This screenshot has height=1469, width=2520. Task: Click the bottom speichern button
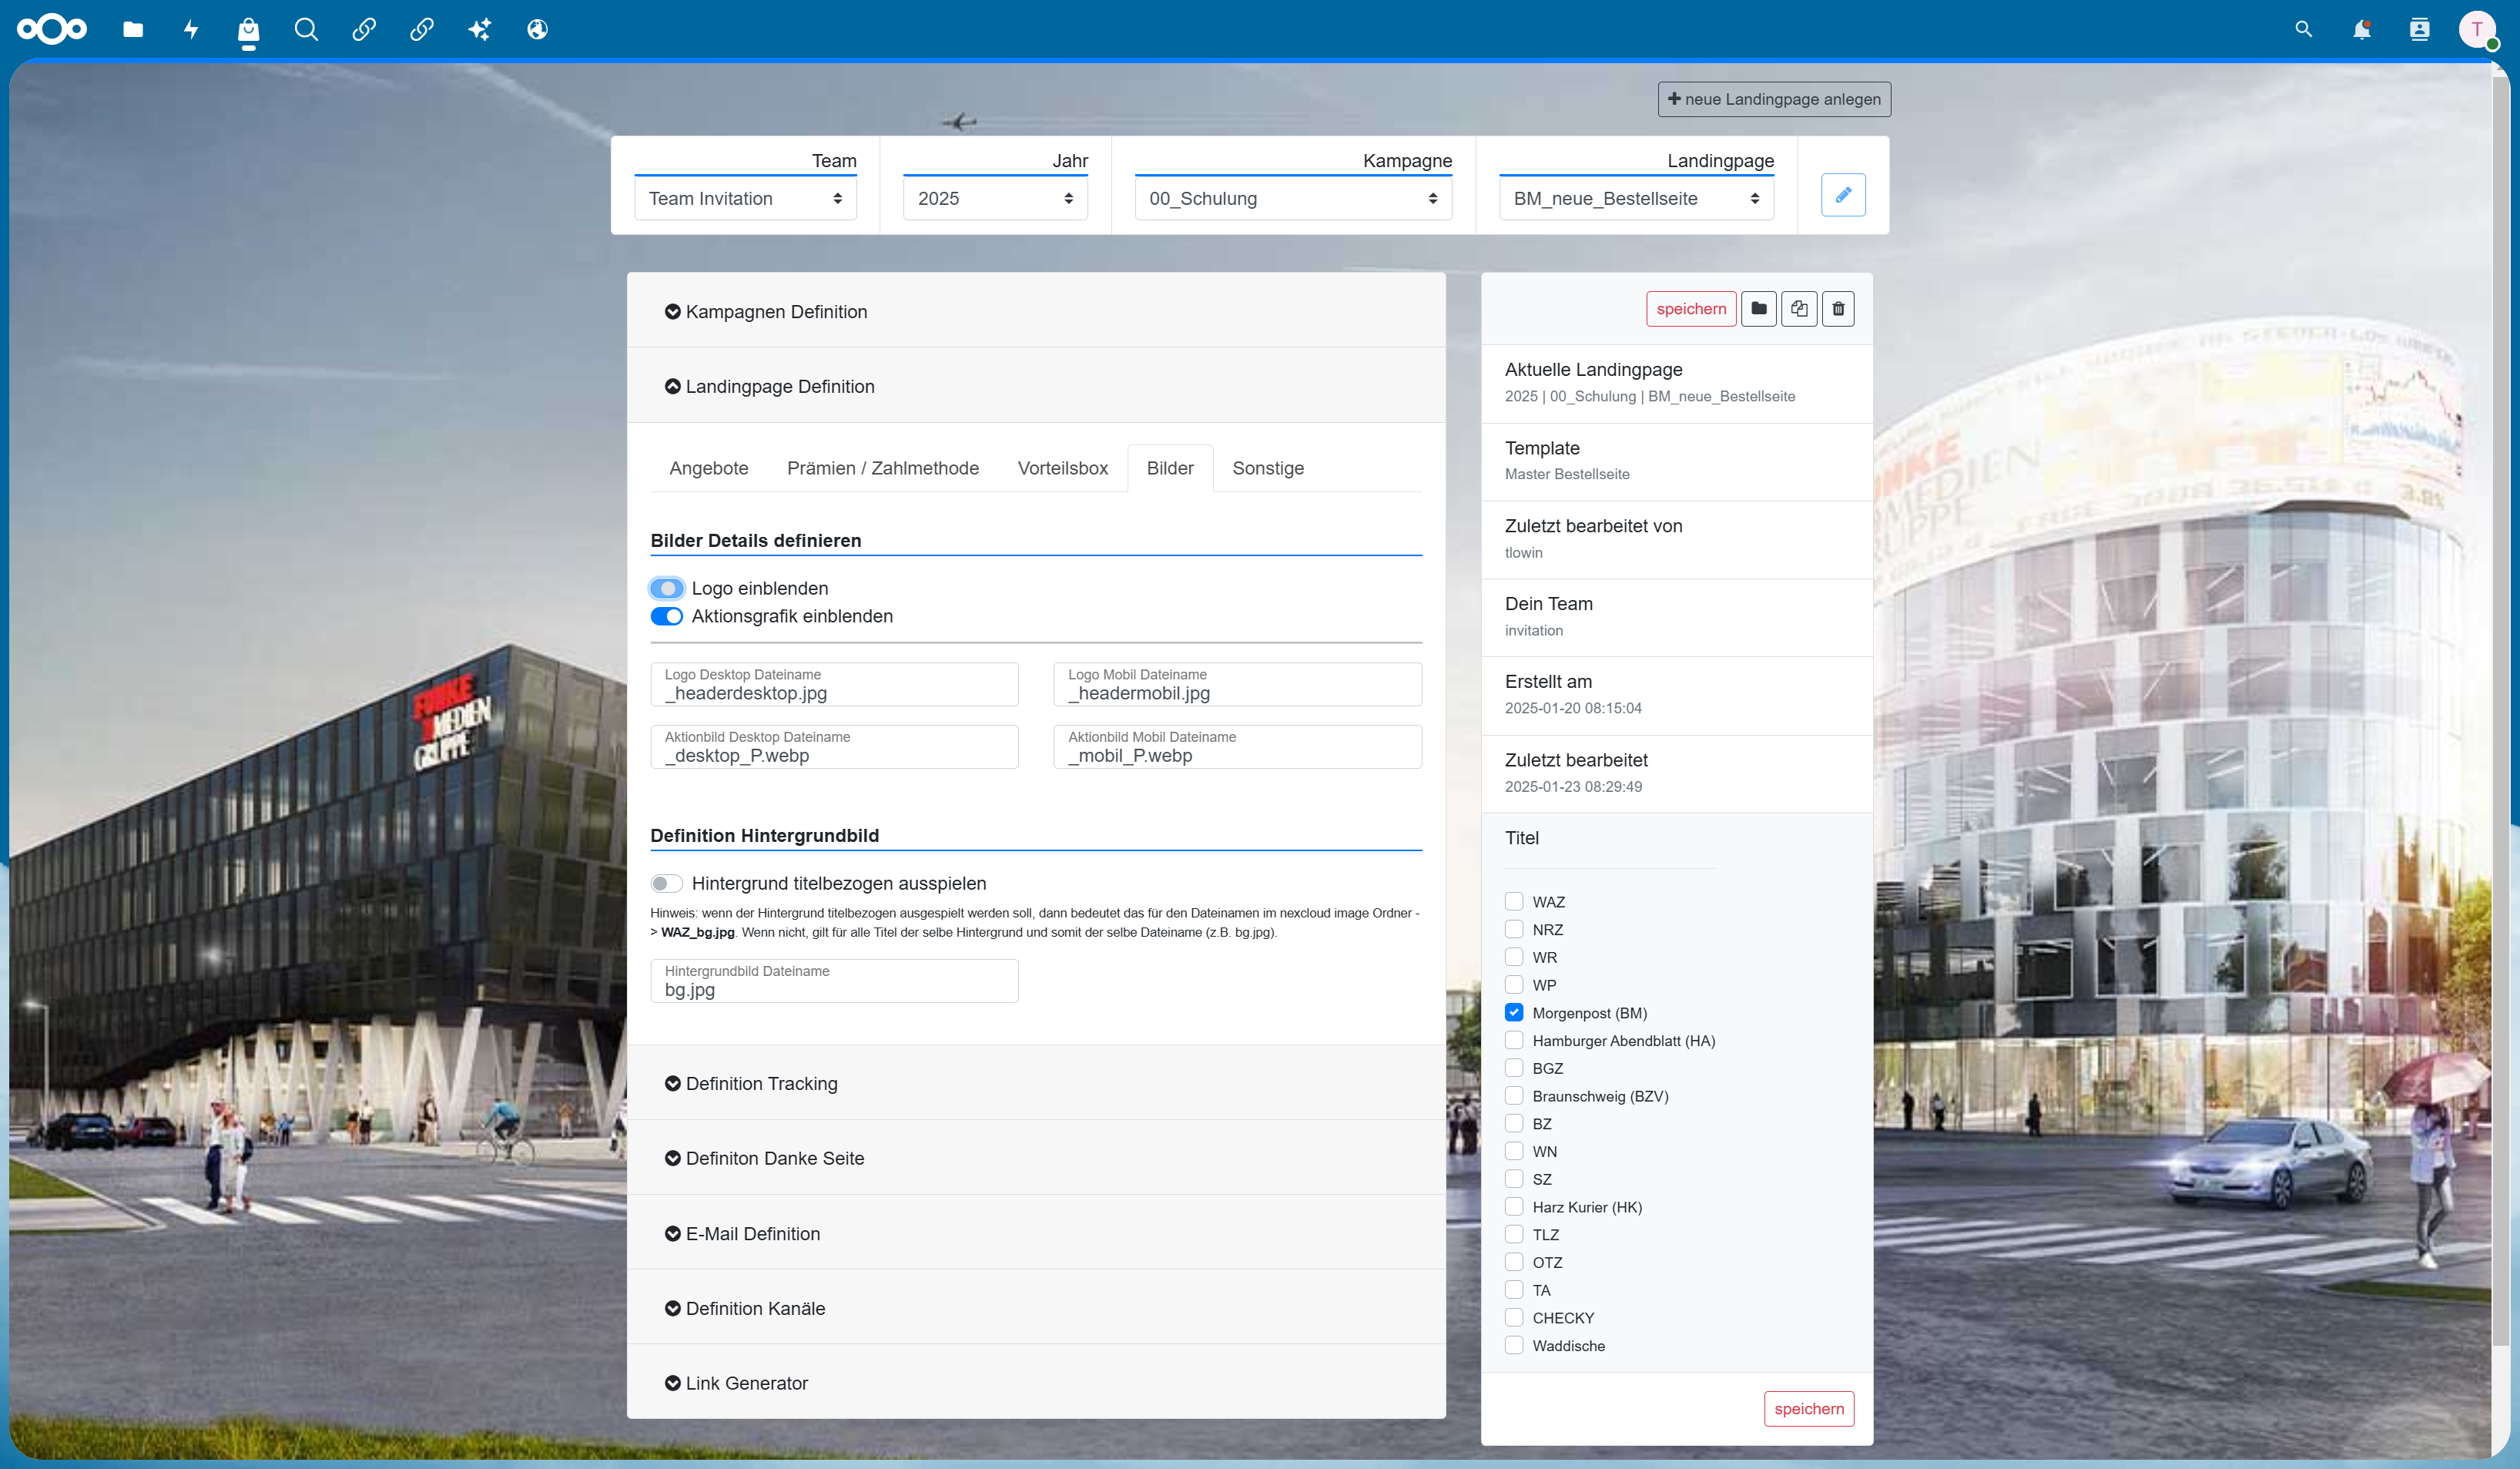point(1809,1408)
